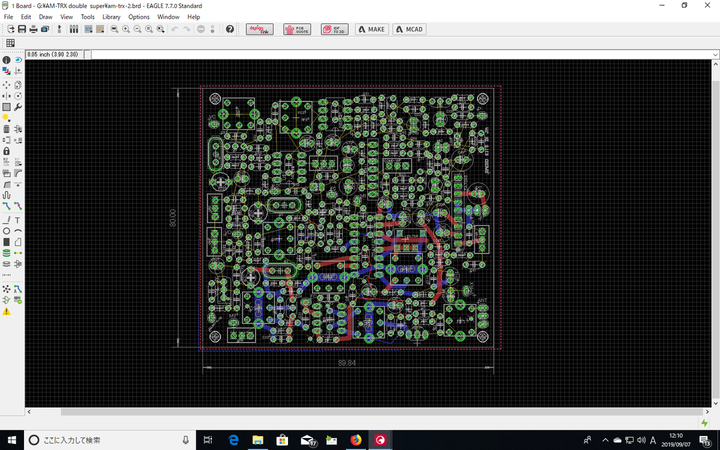Click the MCAD button
The height and width of the screenshot is (450, 720).
click(x=410, y=29)
